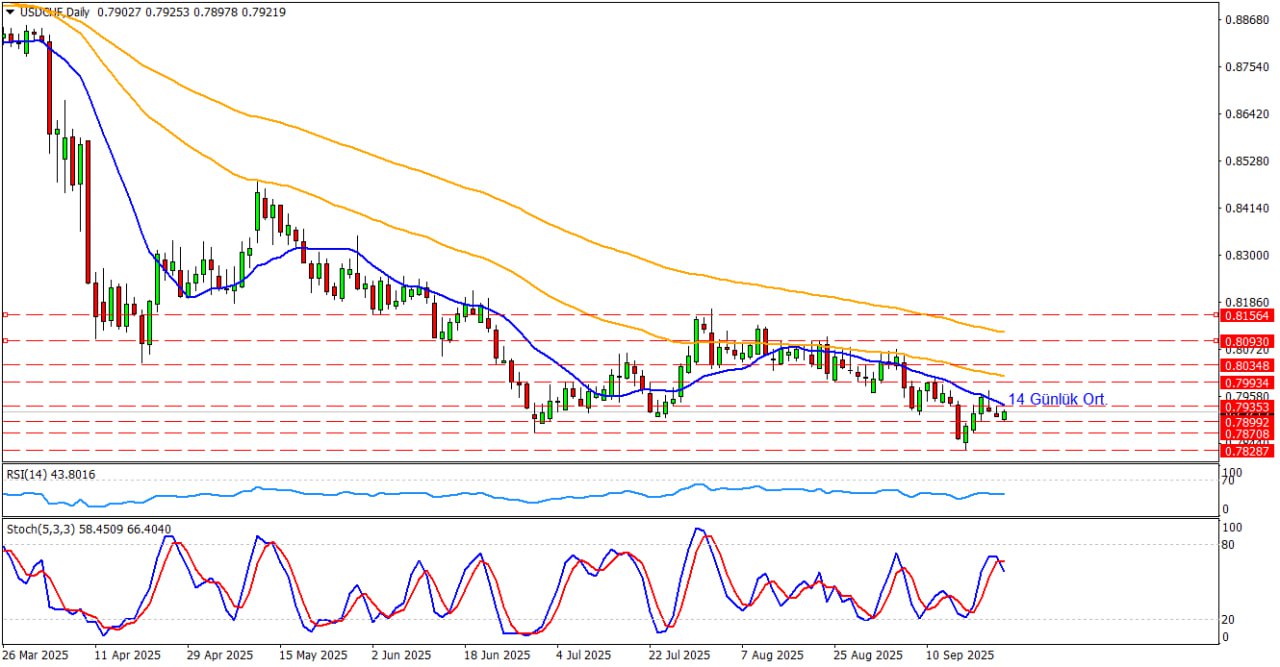This screenshot has width=1280, height=667.
Task: Click the 22 Jul 2025 date marker
Action: point(679,655)
